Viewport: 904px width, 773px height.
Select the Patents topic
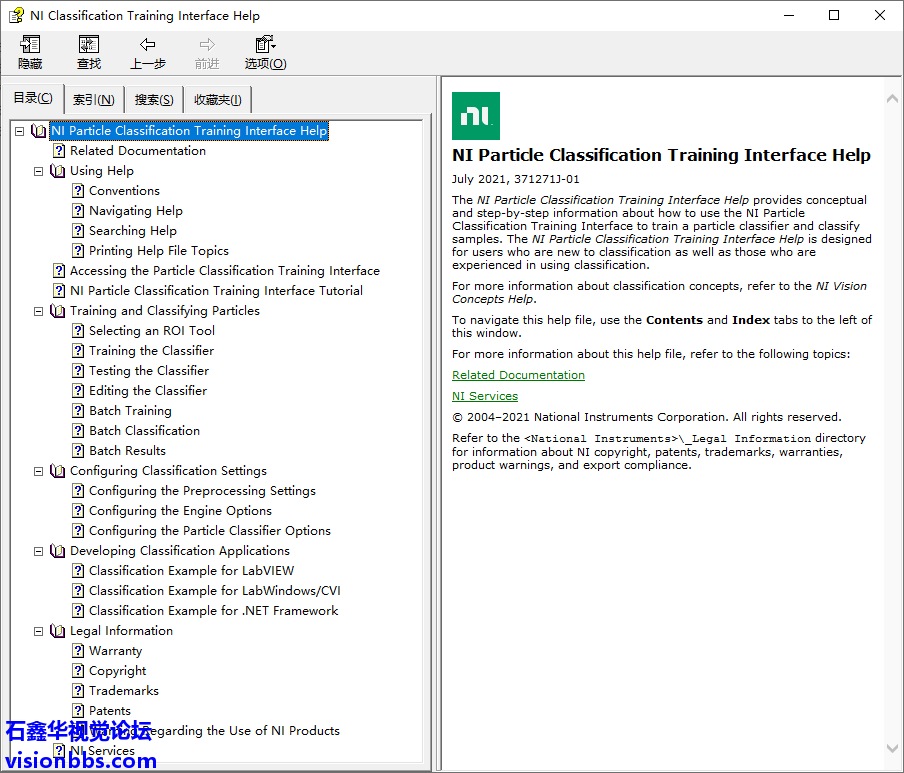tap(110, 711)
